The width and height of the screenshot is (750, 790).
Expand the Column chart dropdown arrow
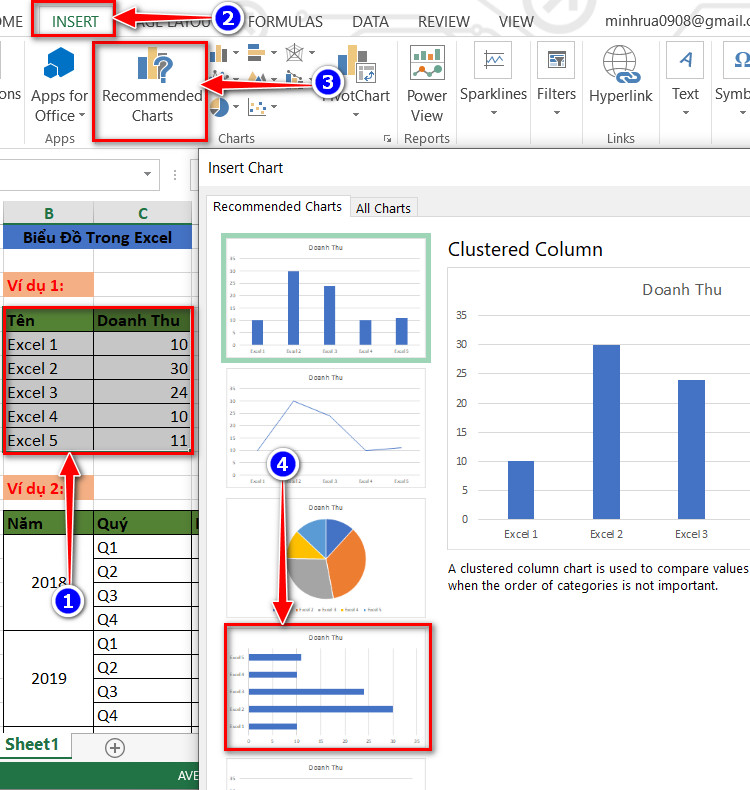pos(235,52)
